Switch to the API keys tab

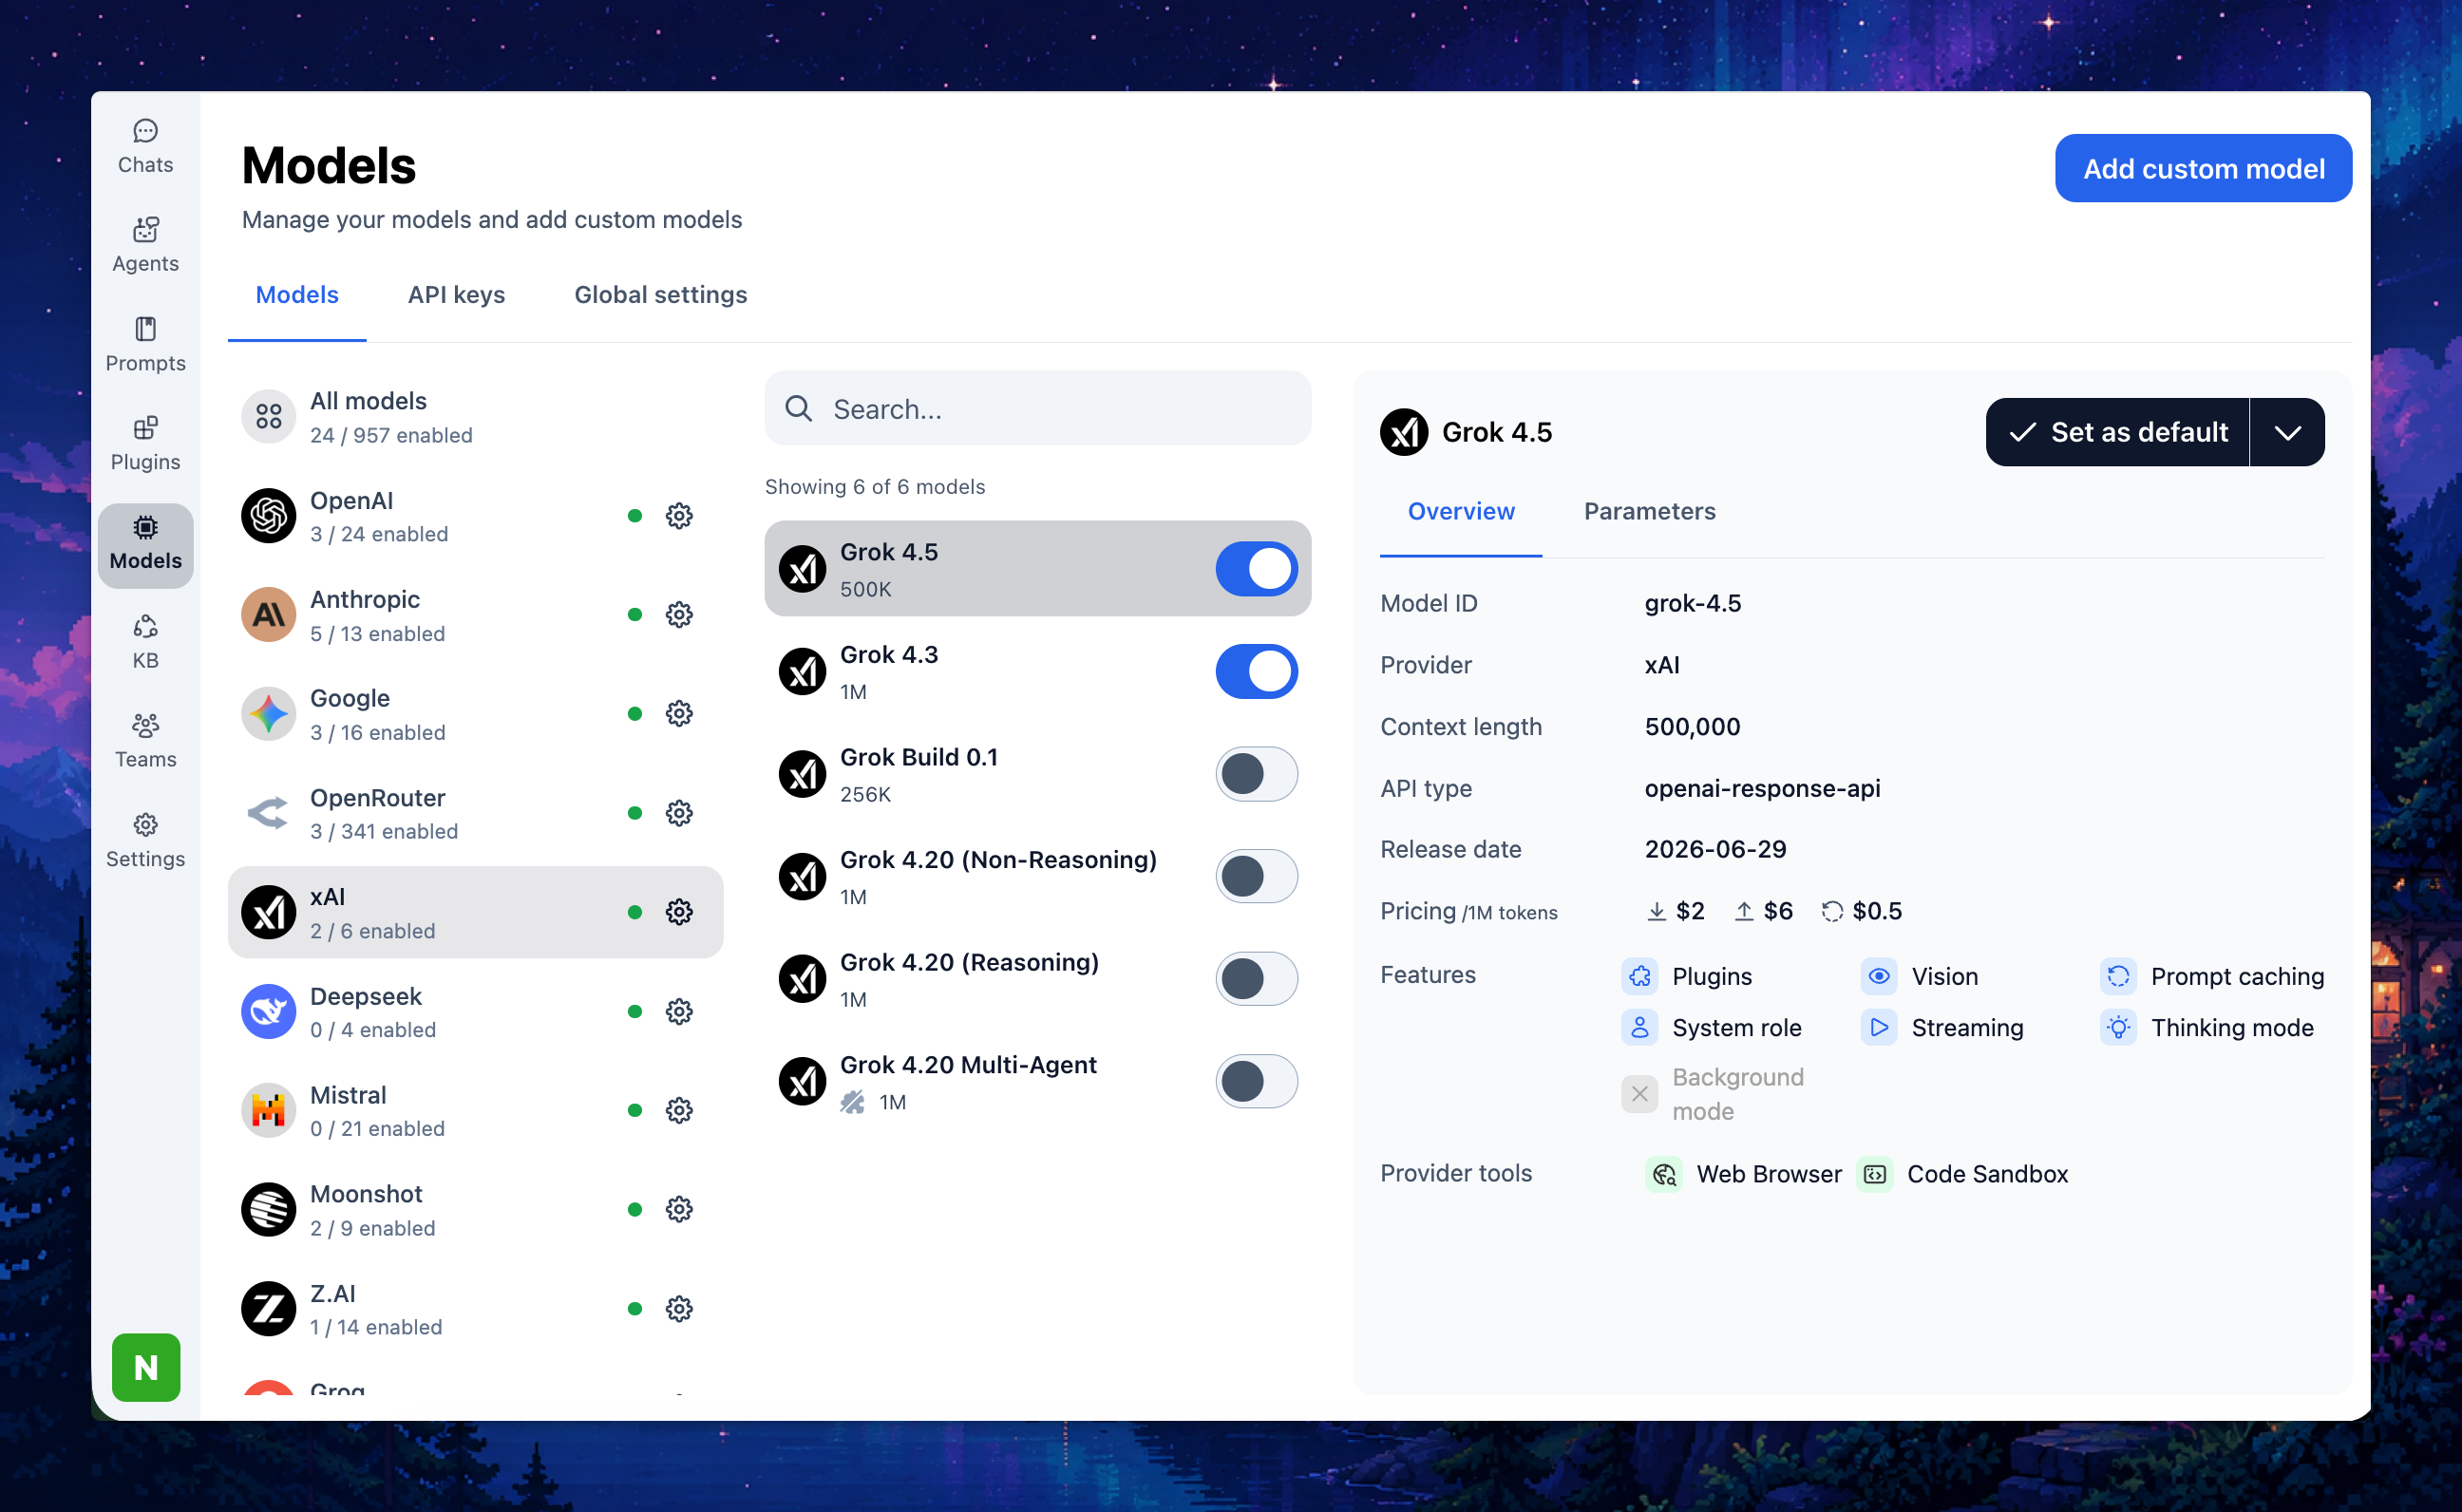coord(456,295)
